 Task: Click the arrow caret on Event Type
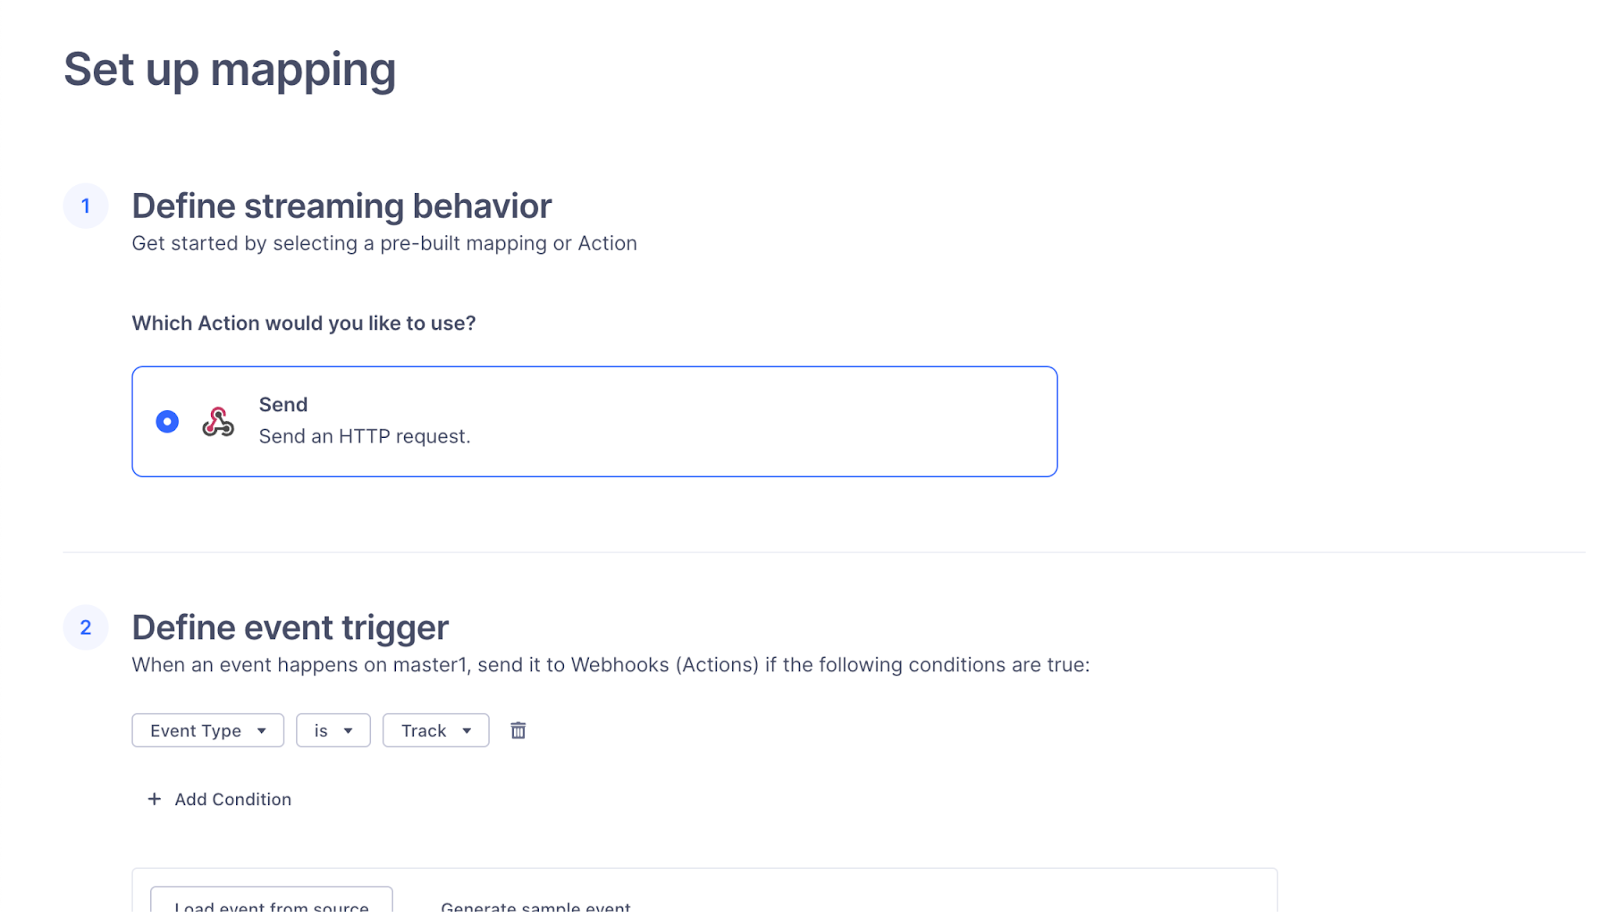coord(262,731)
